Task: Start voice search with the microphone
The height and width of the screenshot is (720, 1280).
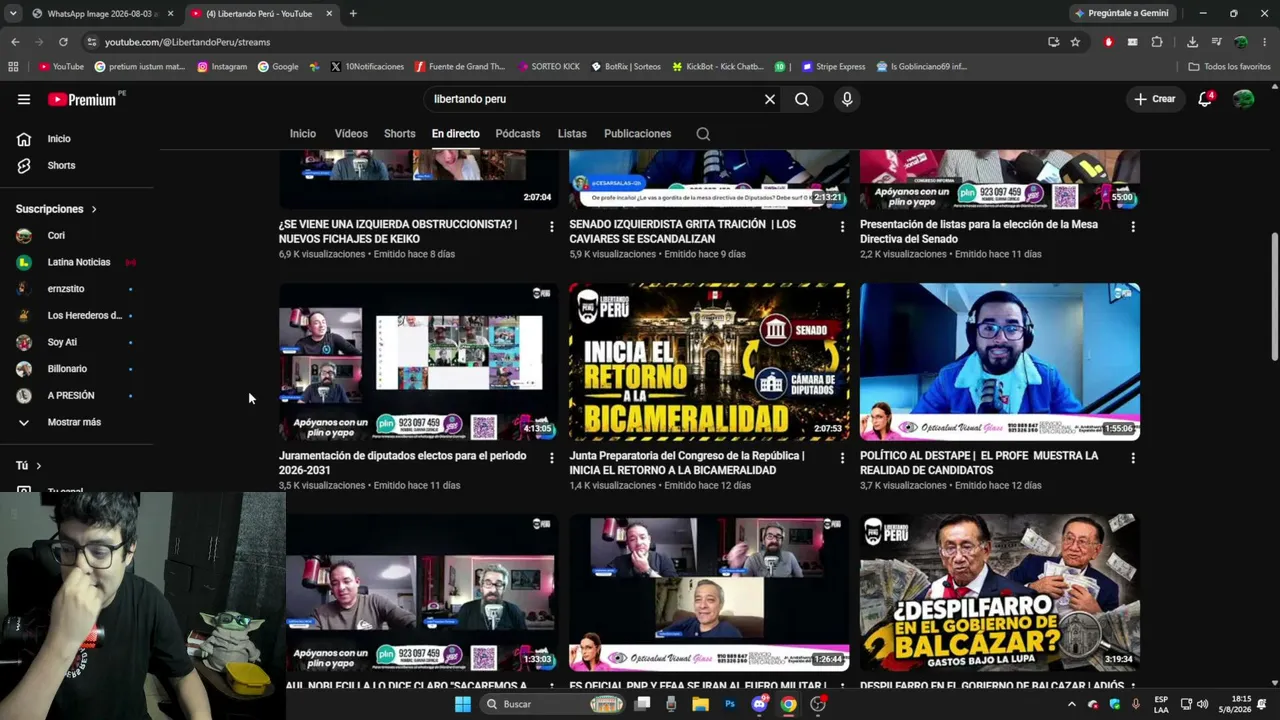Action: [847, 99]
